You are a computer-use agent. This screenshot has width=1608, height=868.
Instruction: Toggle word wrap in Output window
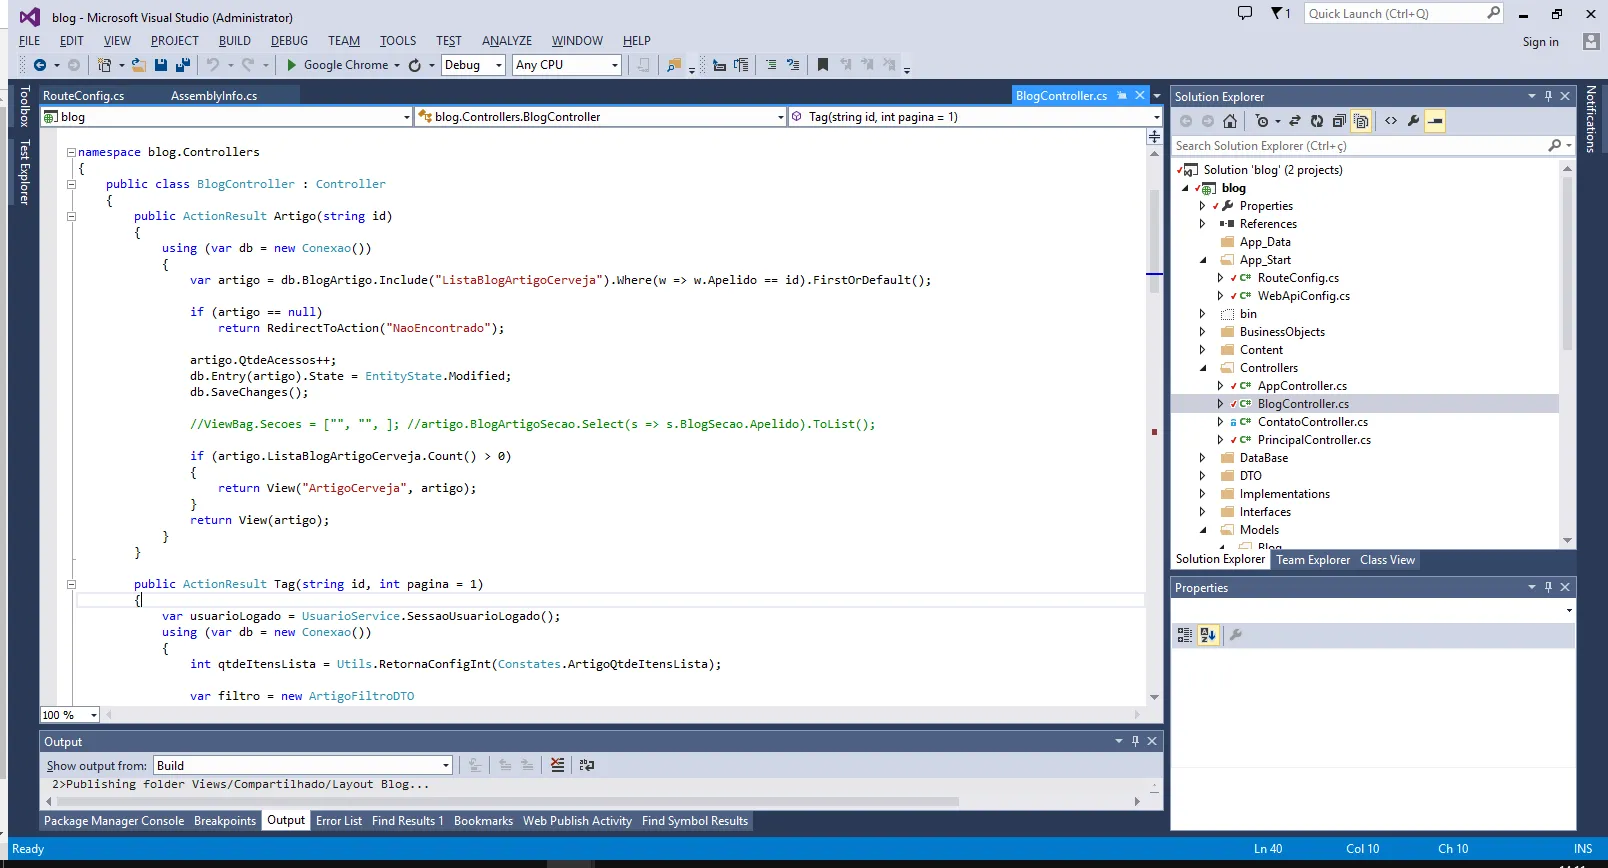587,765
